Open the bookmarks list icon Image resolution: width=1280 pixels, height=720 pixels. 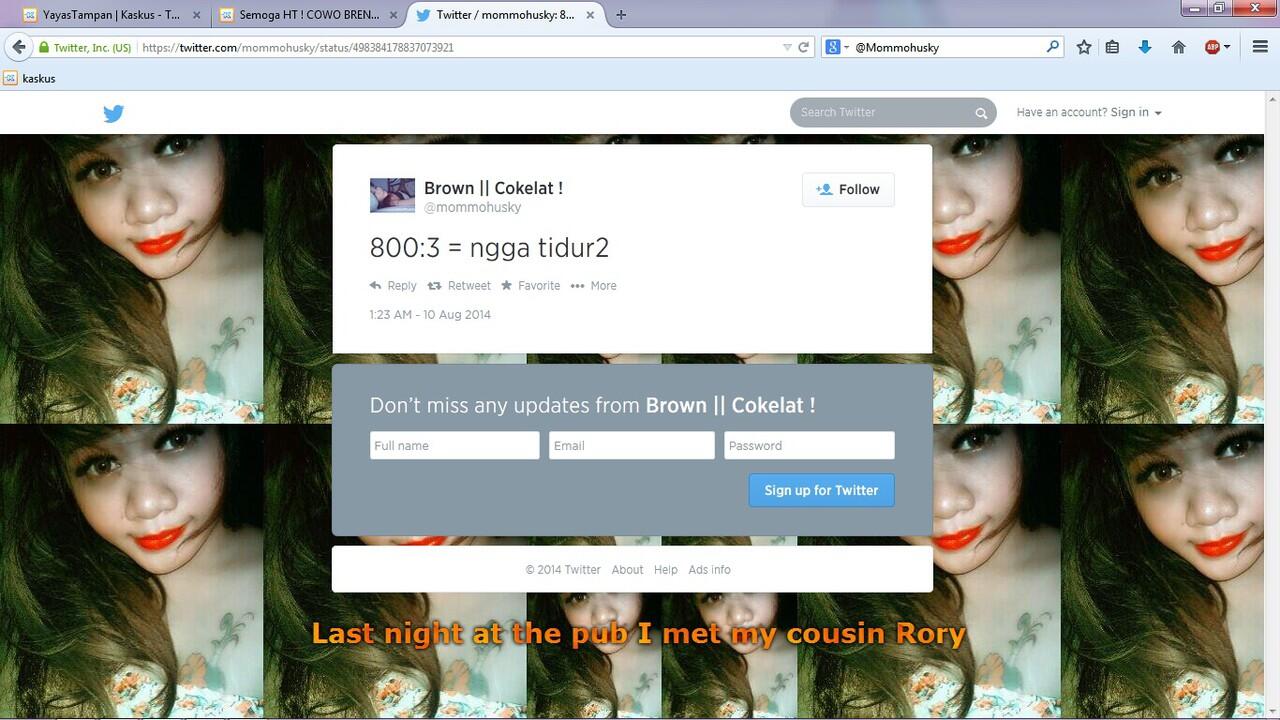pyautogui.click(x=1112, y=47)
